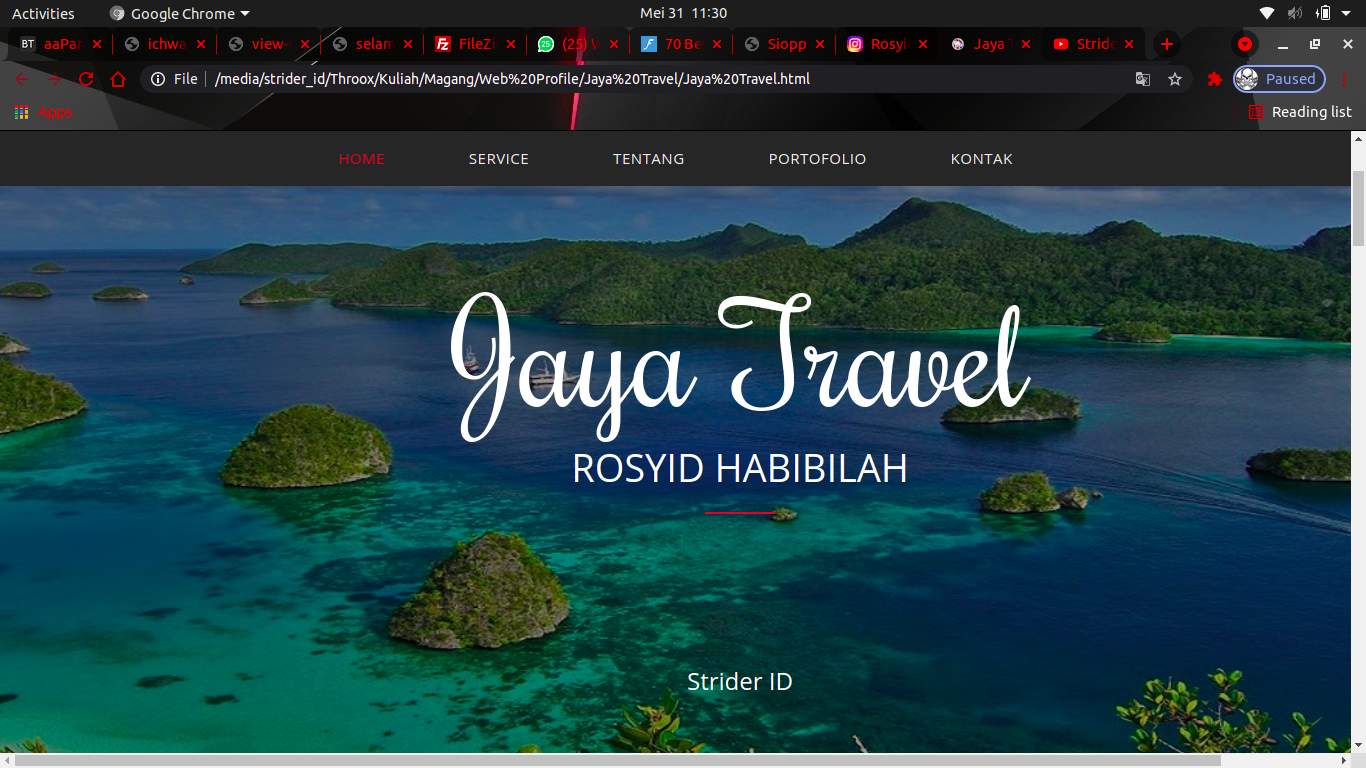
Task: Open the Extensions puzzle piece icon
Action: pyautogui.click(x=1215, y=79)
